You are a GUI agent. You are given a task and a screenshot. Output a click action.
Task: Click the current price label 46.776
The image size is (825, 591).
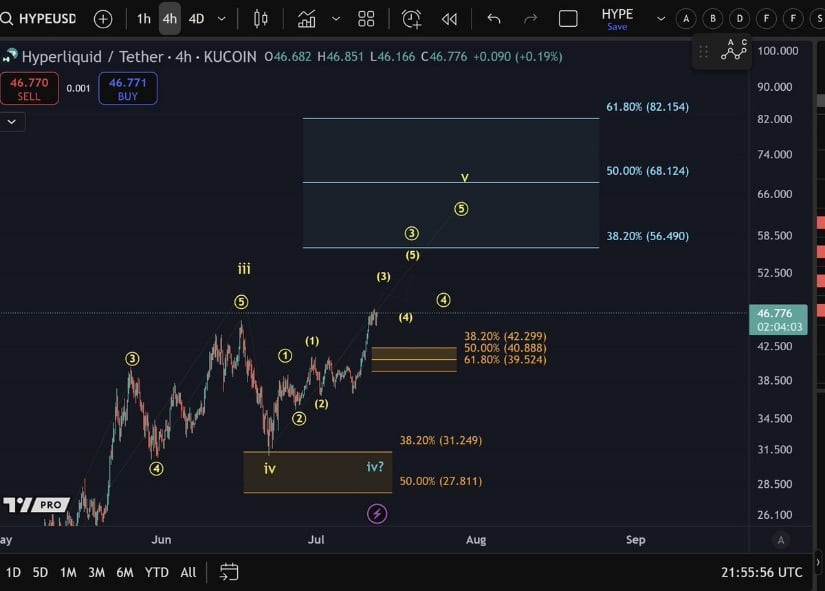point(778,319)
